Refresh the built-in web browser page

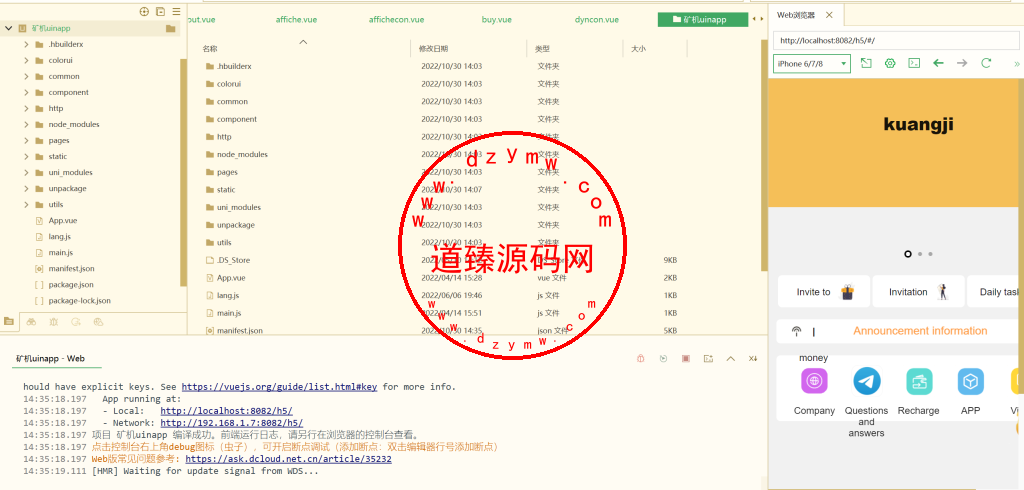986,63
